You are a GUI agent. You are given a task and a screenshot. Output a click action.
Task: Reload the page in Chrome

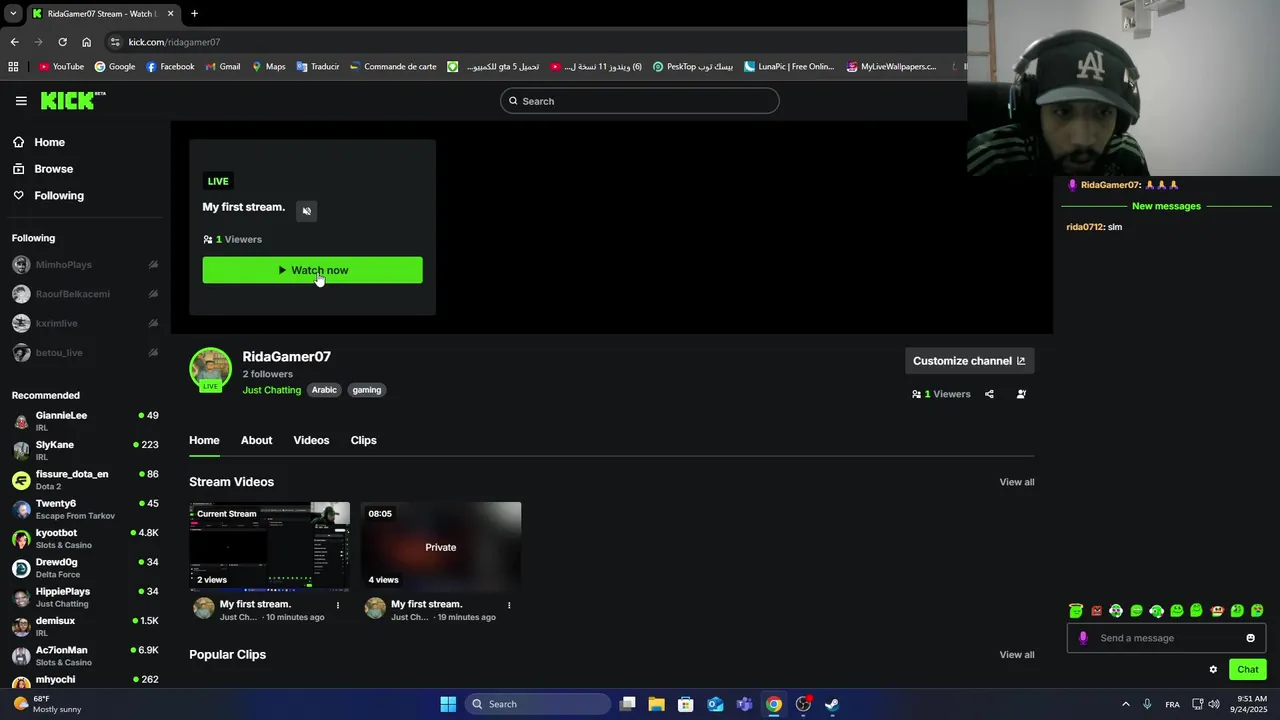(62, 42)
